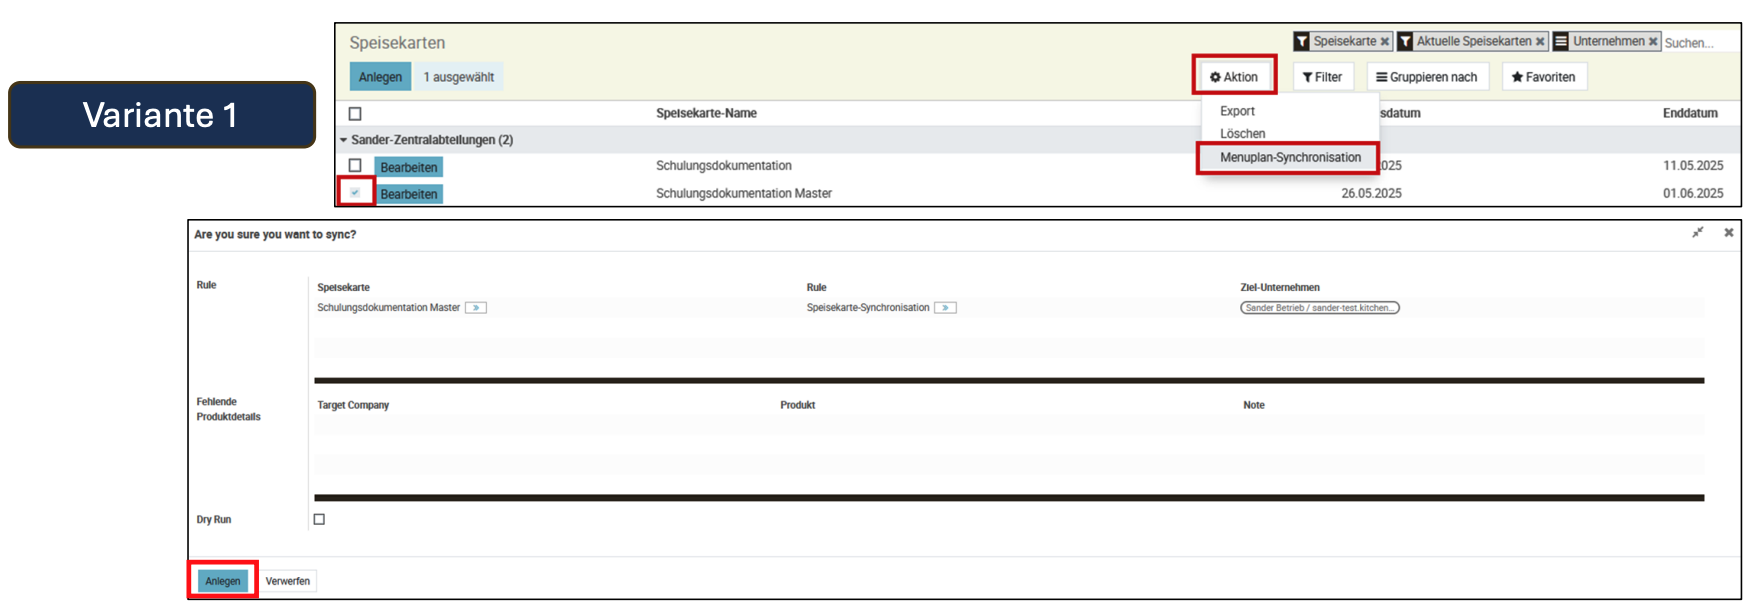Uncheck the Schulungsdokumentation Master row checkbox
The width and height of the screenshot is (1753, 609).
point(355,193)
